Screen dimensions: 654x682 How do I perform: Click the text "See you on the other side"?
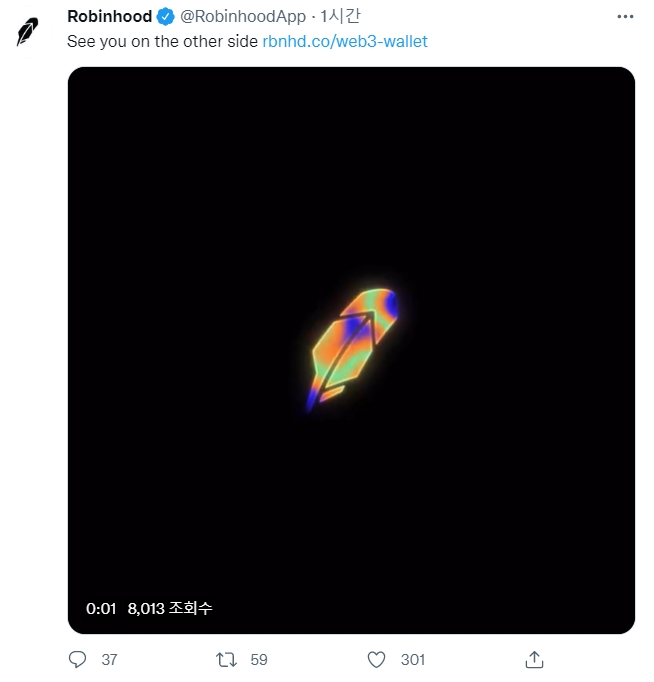click(161, 42)
